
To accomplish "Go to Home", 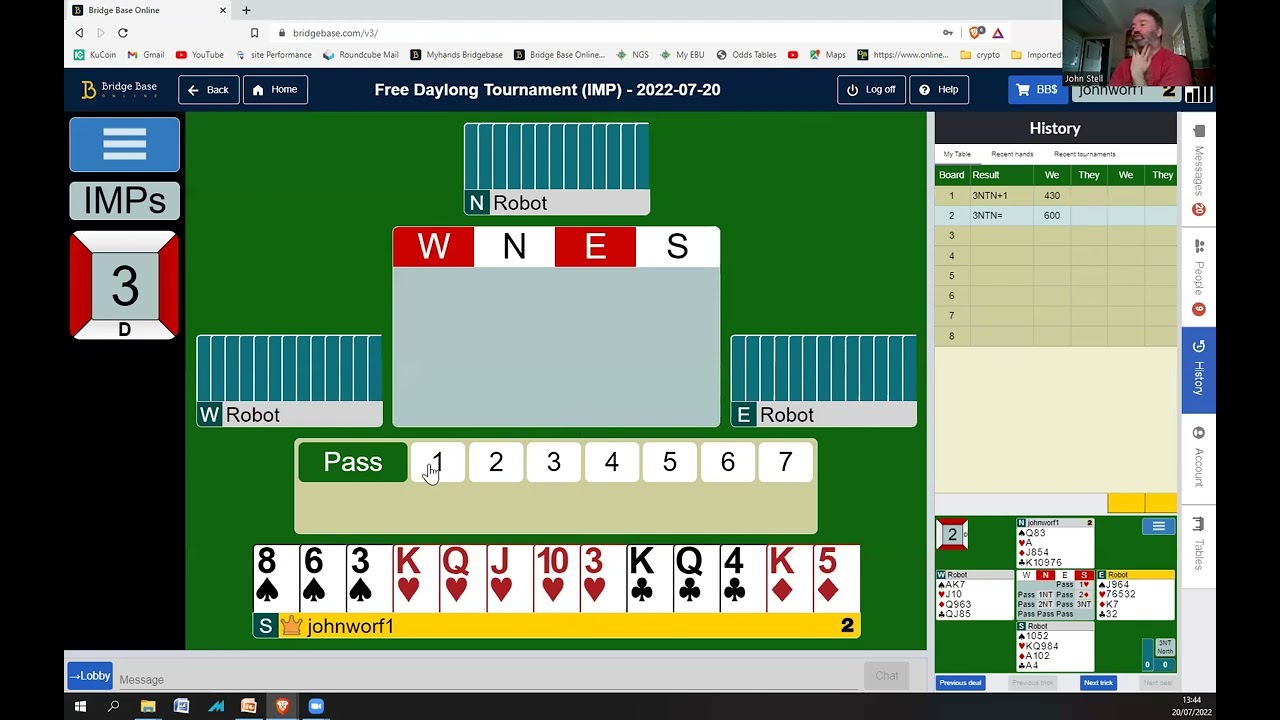I will coord(275,89).
